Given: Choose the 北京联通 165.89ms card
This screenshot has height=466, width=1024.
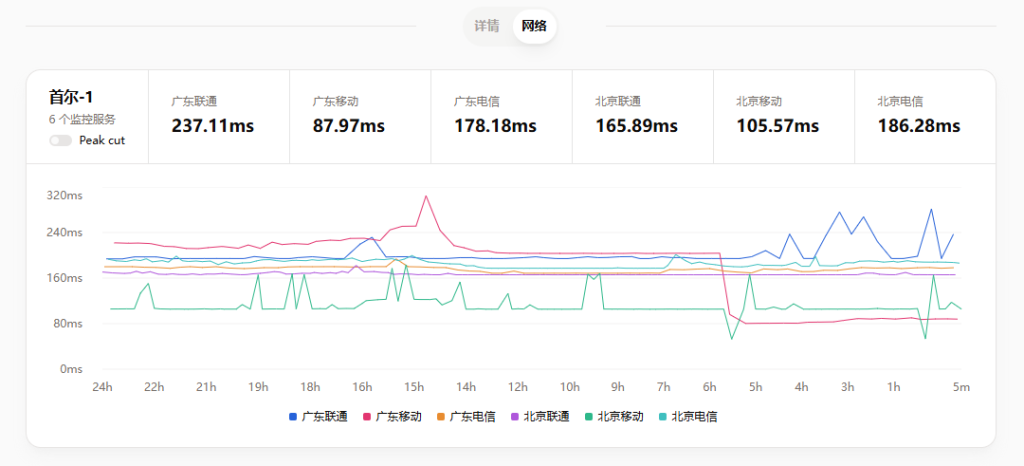Looking at the screenshot, I should pos(642,116).
